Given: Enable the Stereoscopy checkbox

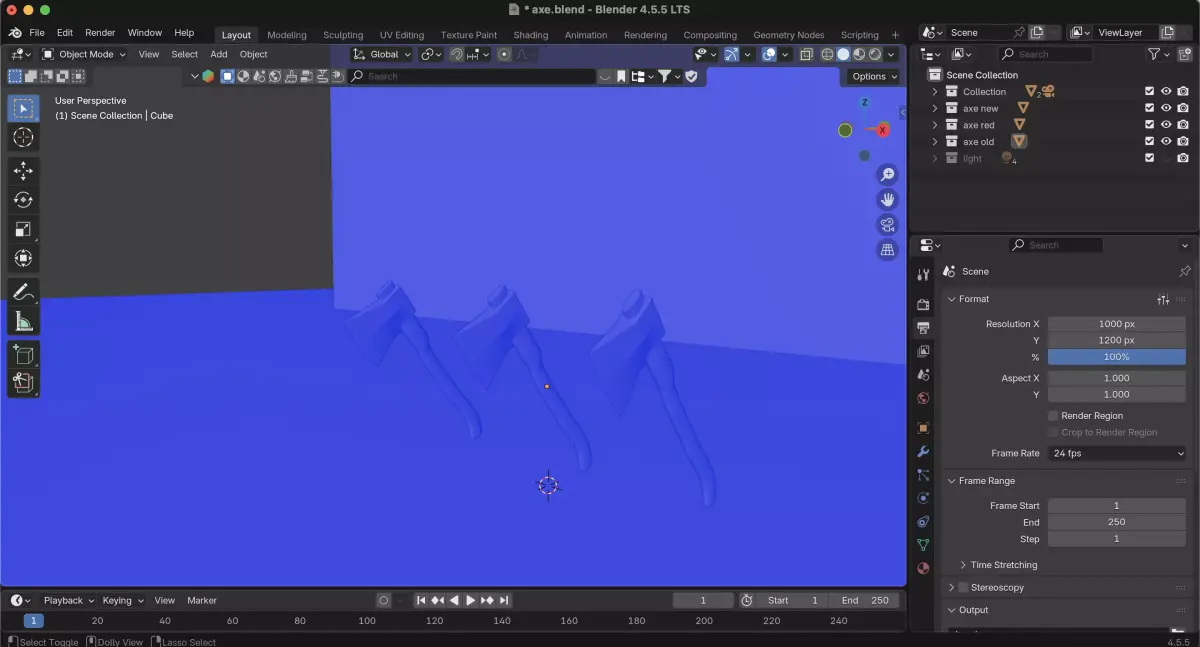Looking at the screenshot, I should [963, 588].
